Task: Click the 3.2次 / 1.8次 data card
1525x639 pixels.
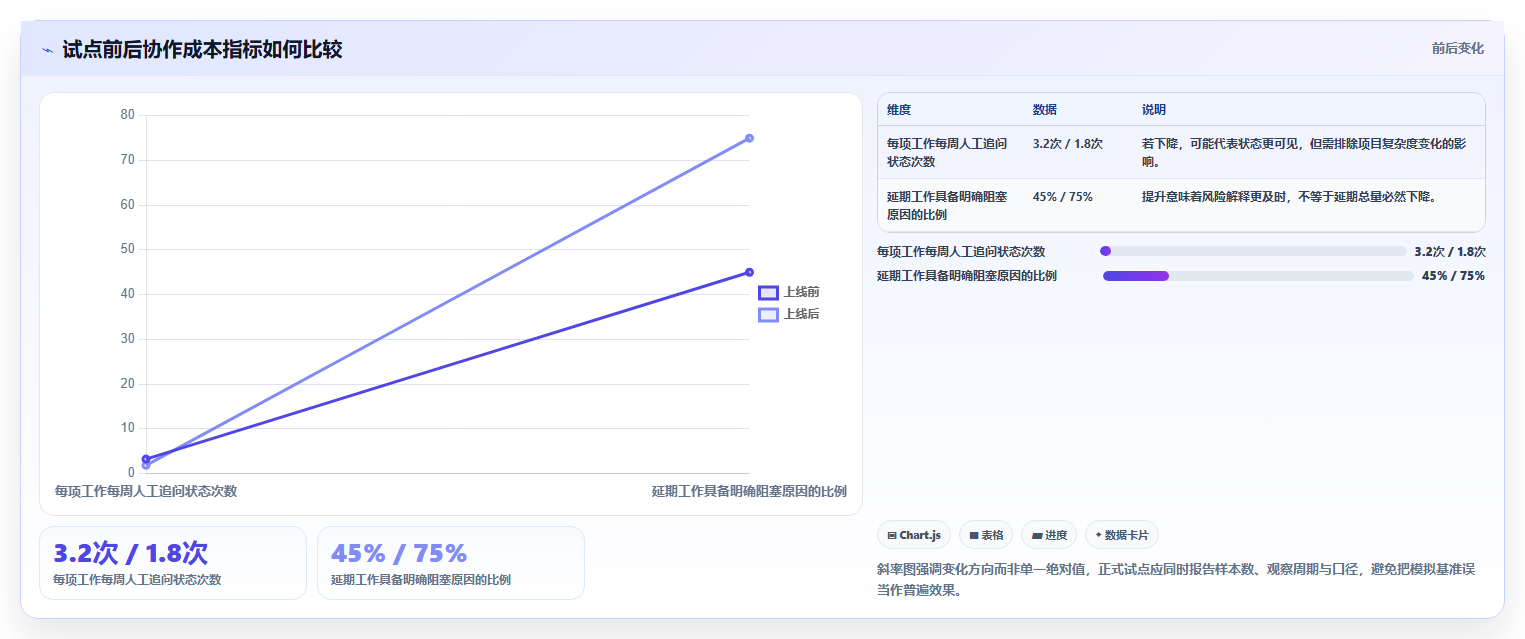Action: click(x=173, y=563)
